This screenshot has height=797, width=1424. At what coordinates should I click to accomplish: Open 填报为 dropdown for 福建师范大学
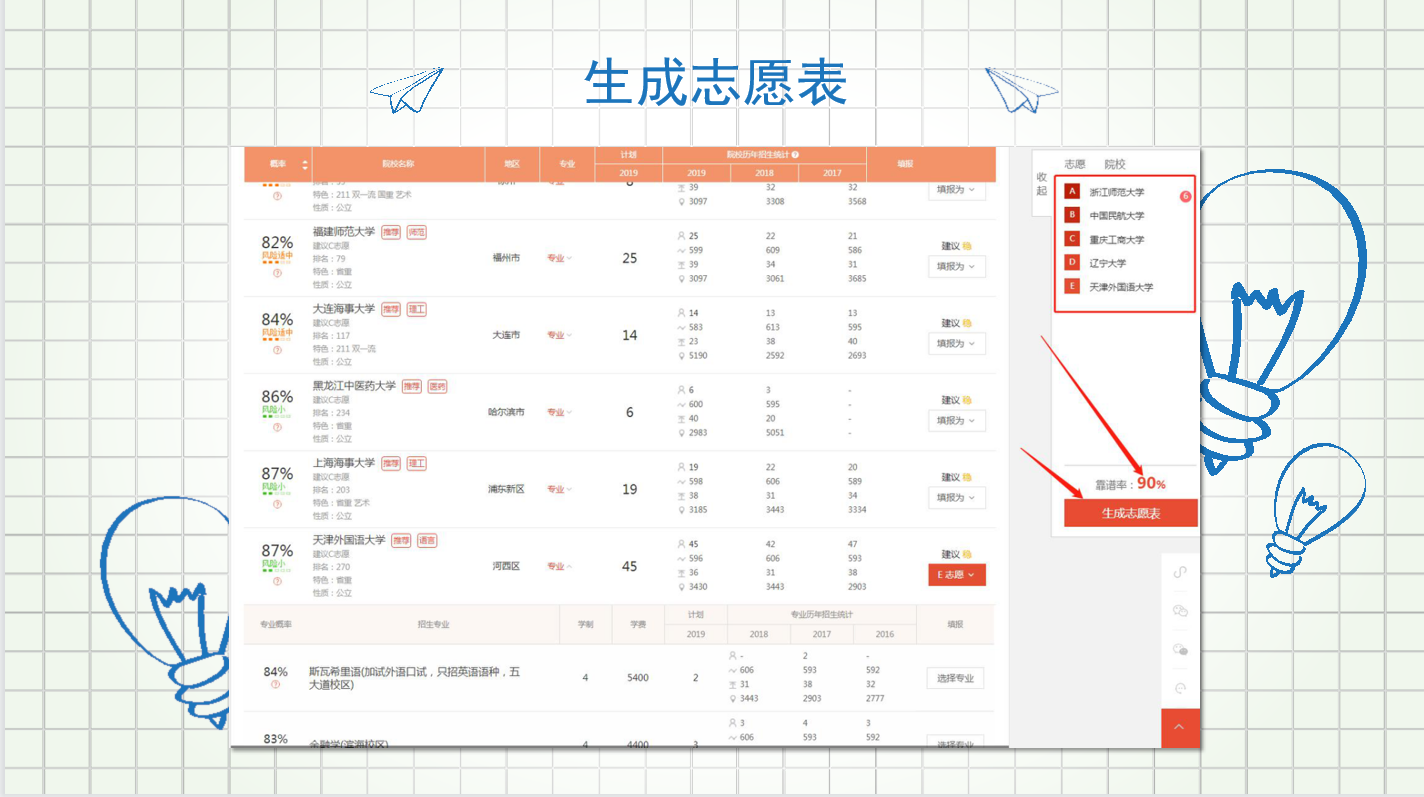956,267
